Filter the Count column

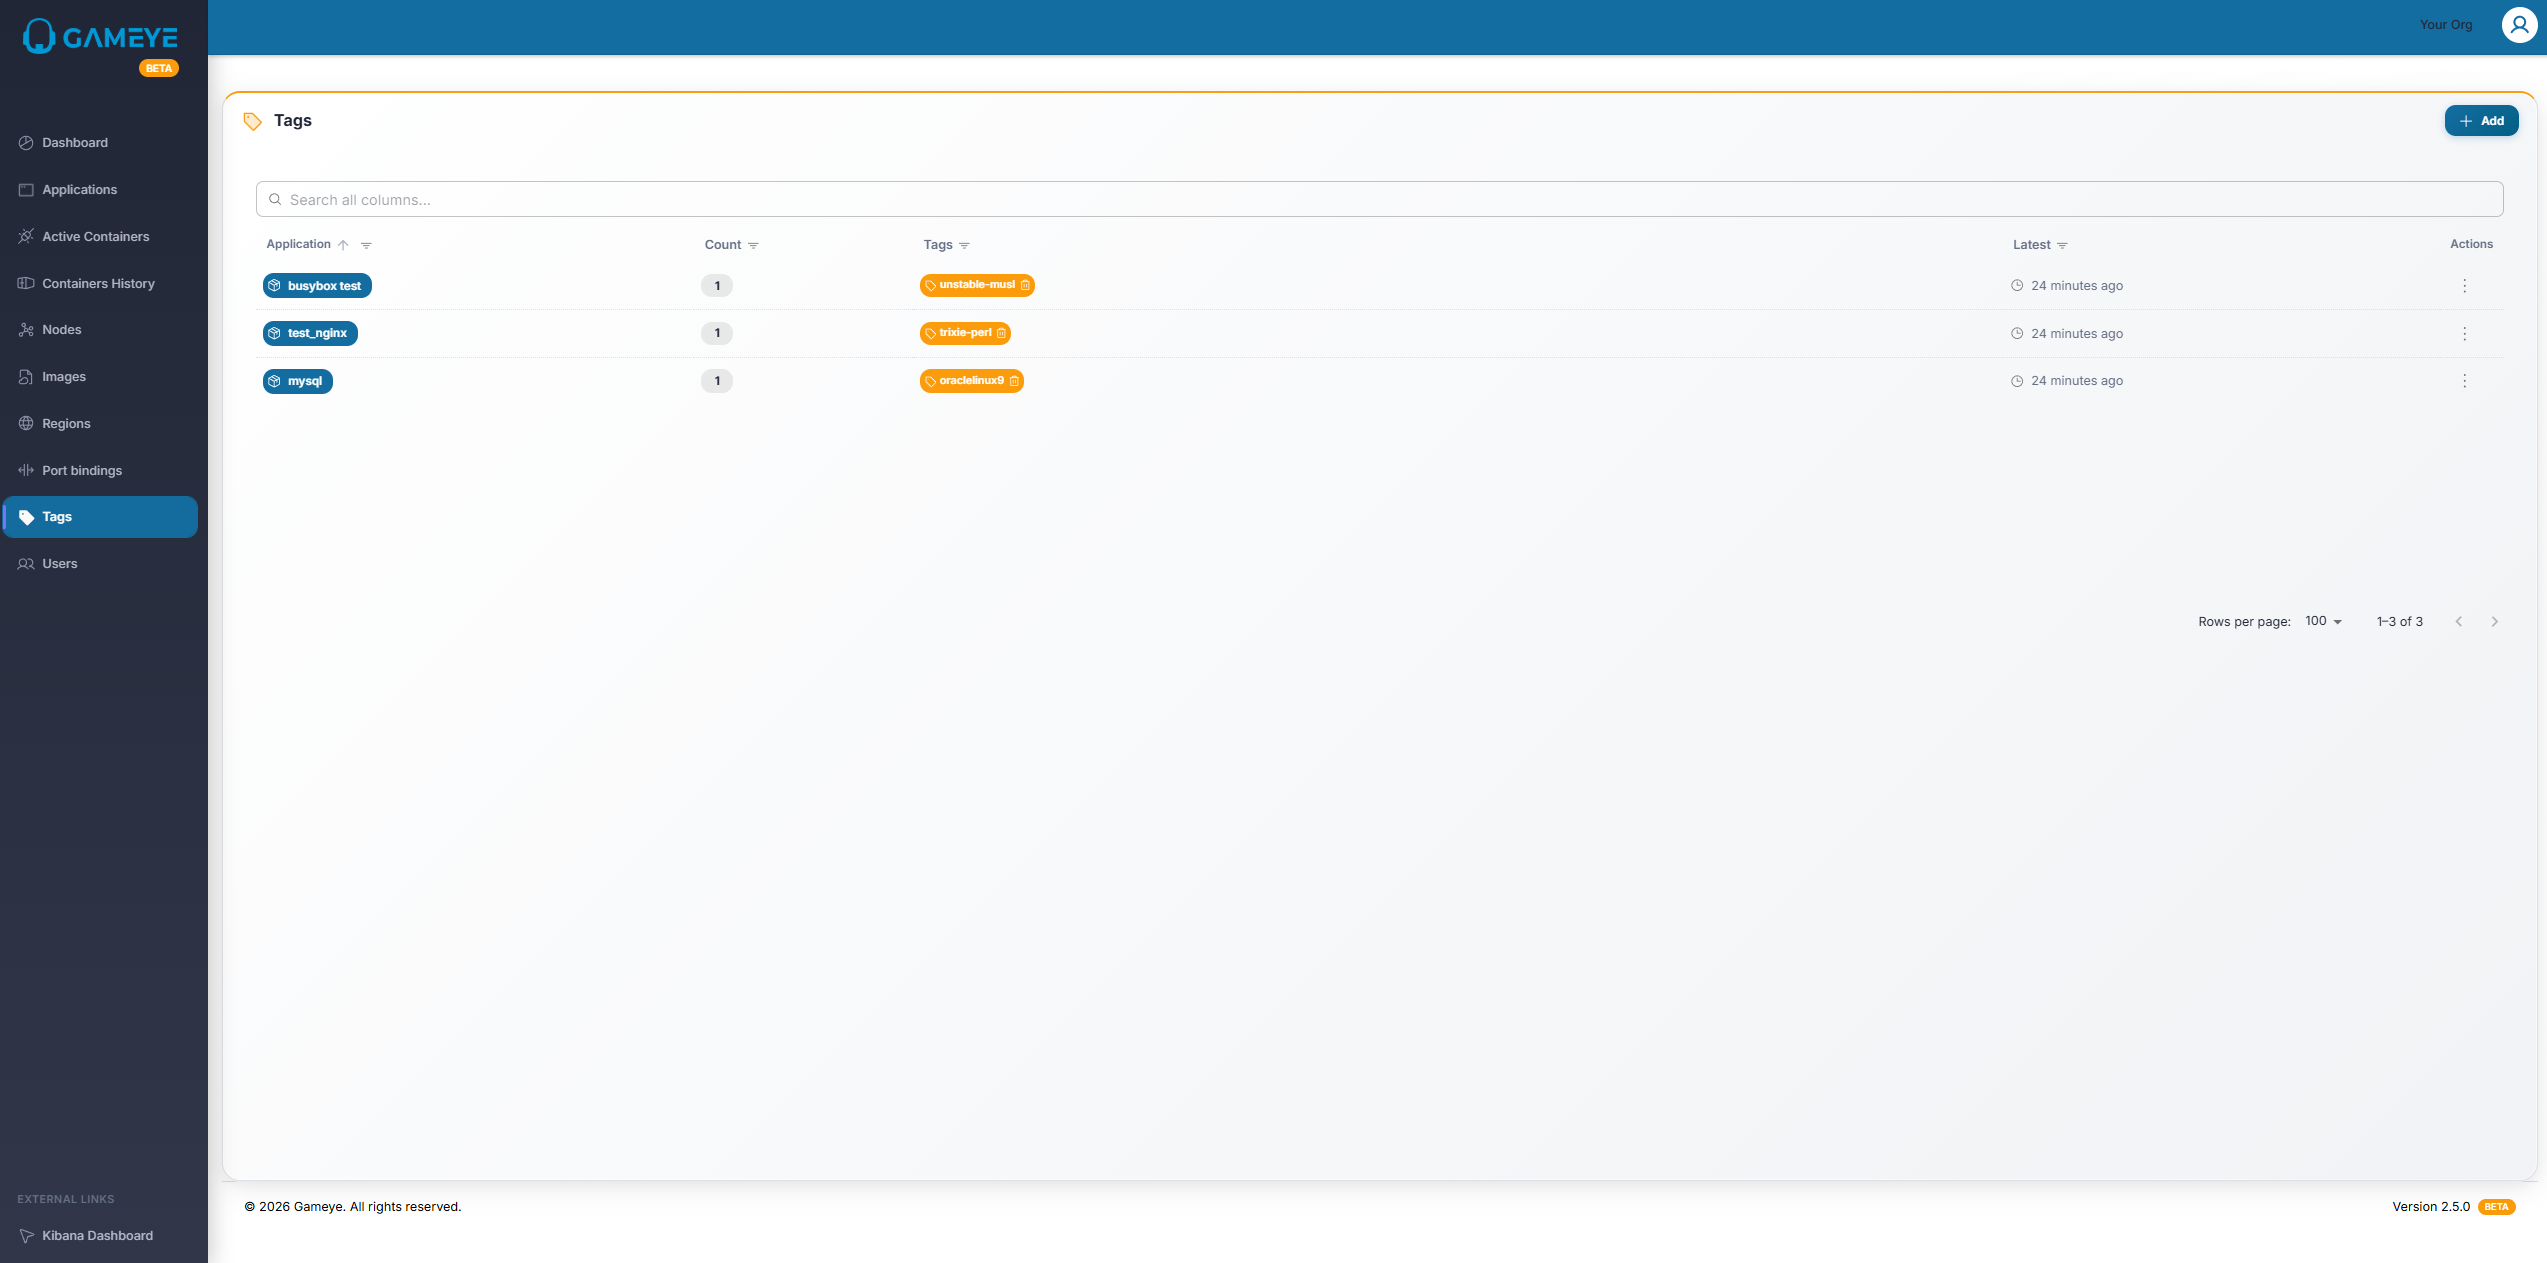coord(753,245)
